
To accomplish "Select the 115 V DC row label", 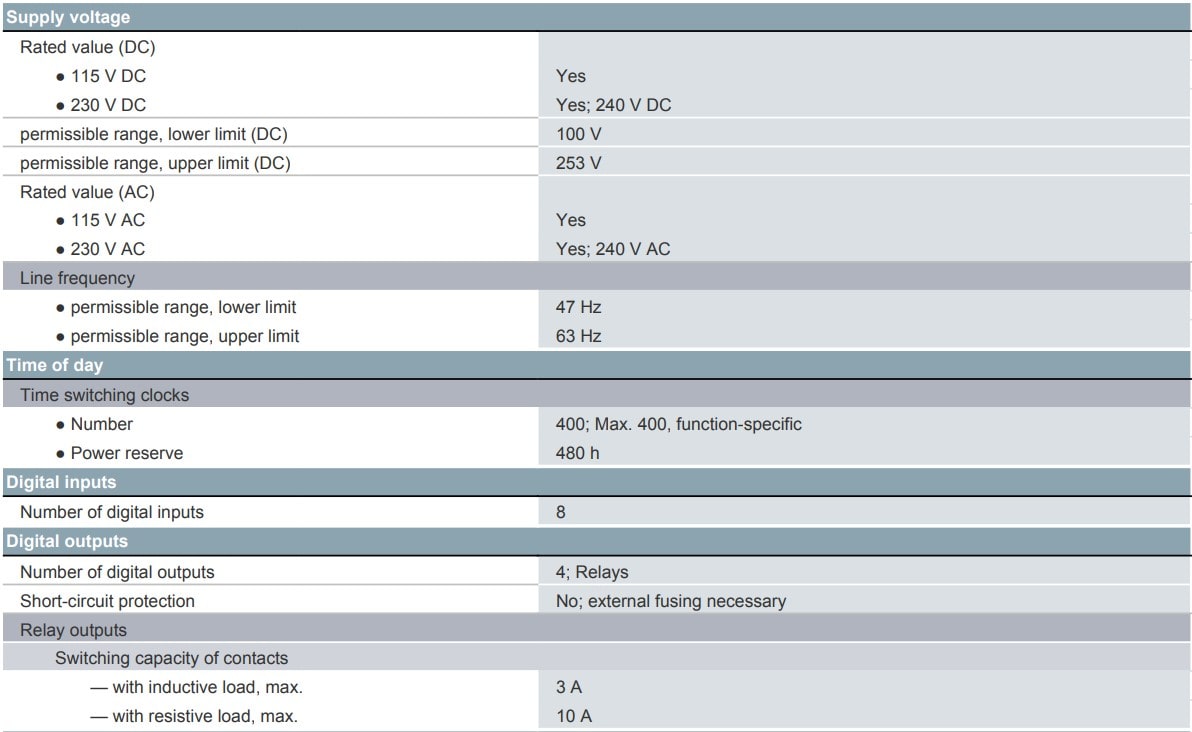I will coord(108,76).
